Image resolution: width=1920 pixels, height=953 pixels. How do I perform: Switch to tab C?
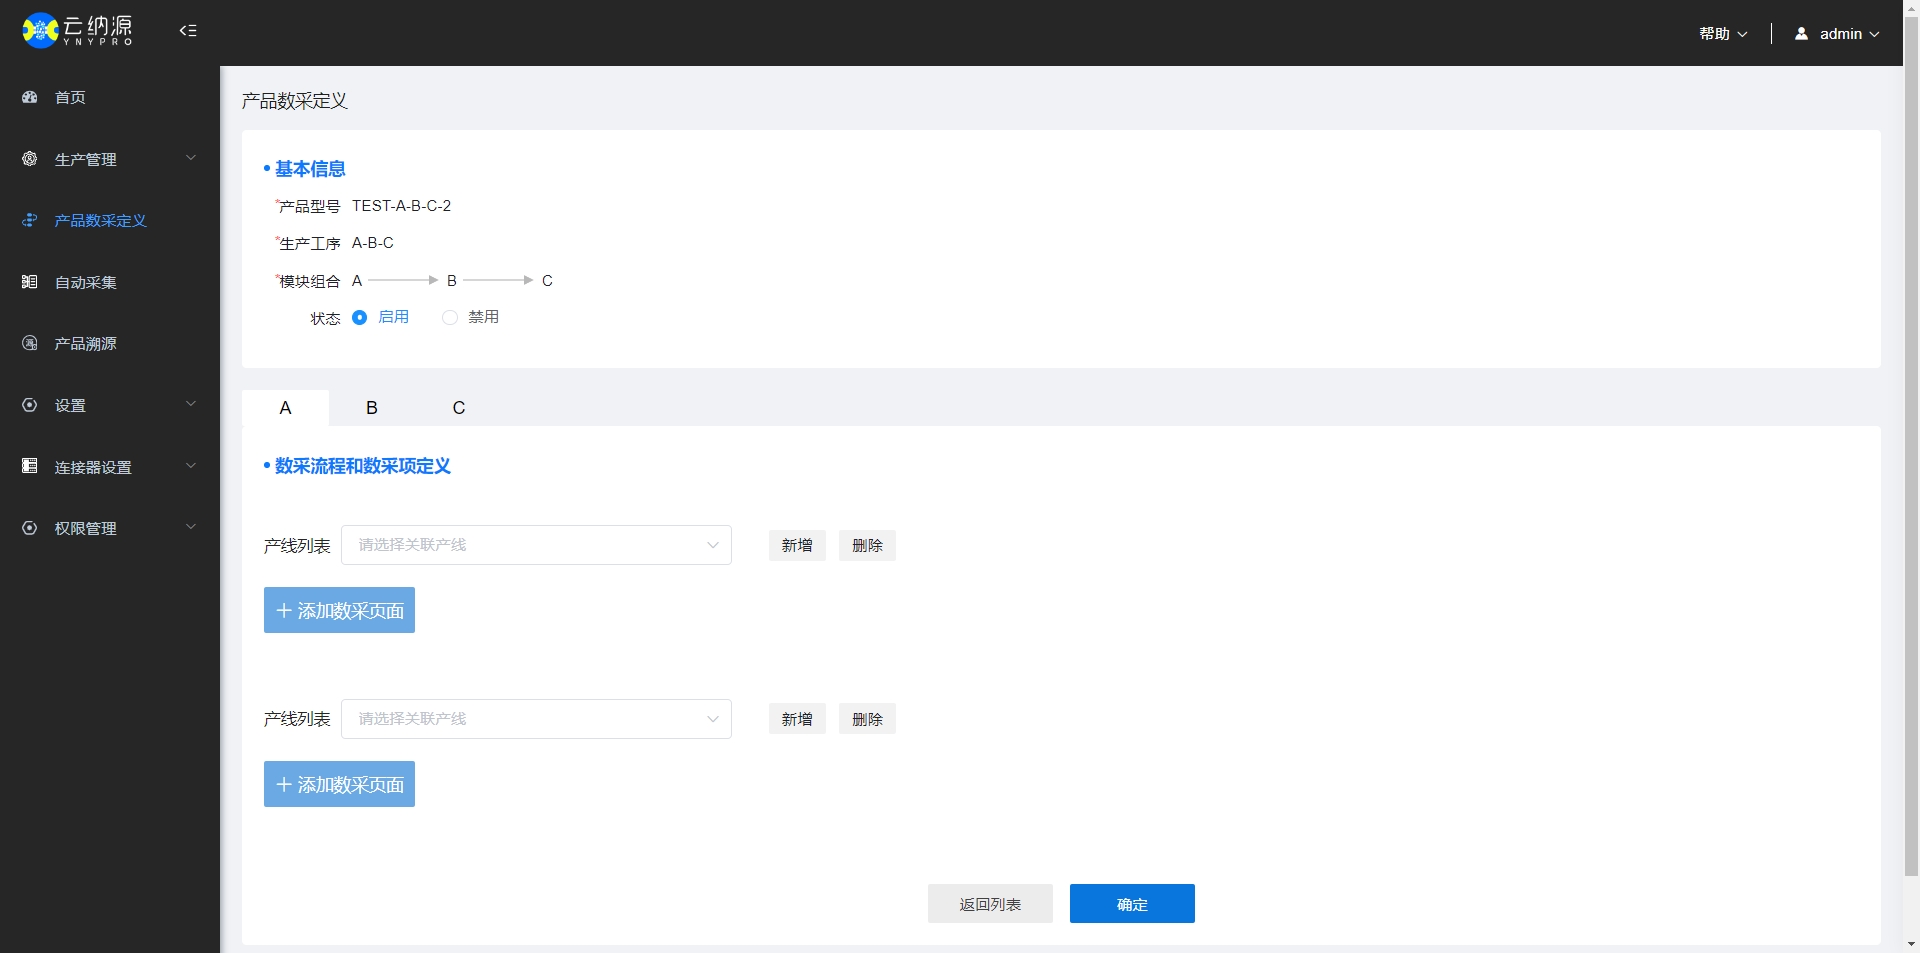point(459,408)
